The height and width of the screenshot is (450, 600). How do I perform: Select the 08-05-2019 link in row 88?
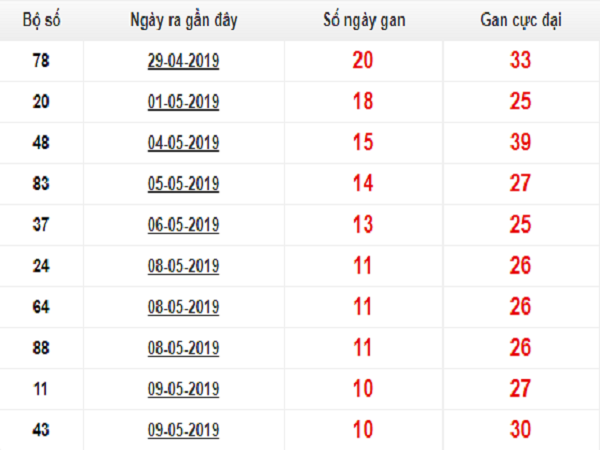(x=183, y=348)
